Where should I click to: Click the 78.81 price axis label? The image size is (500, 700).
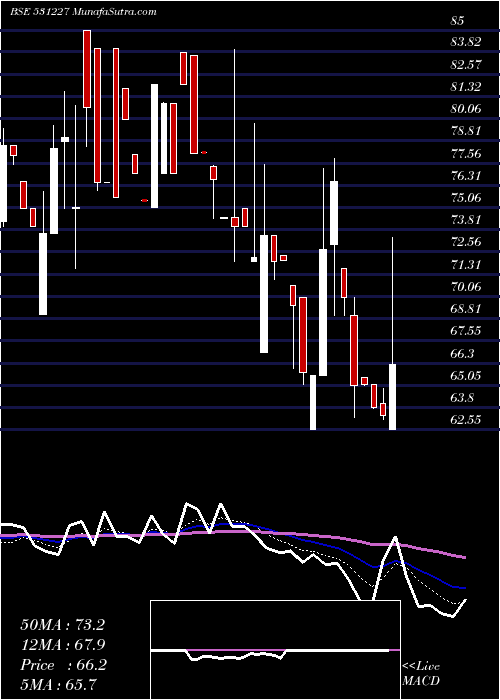466,131
